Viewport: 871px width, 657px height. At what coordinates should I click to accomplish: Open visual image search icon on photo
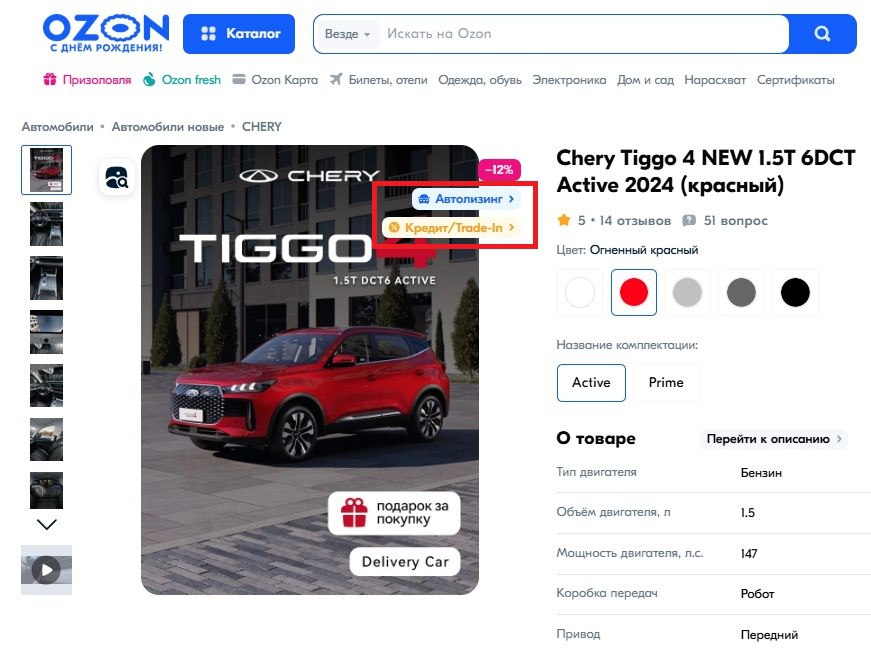point(117,178)
